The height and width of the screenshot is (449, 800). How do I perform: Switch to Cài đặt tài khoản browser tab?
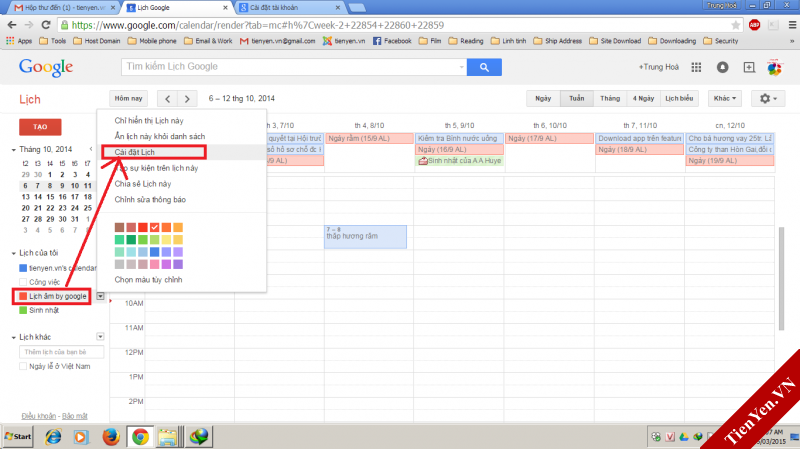289,8
